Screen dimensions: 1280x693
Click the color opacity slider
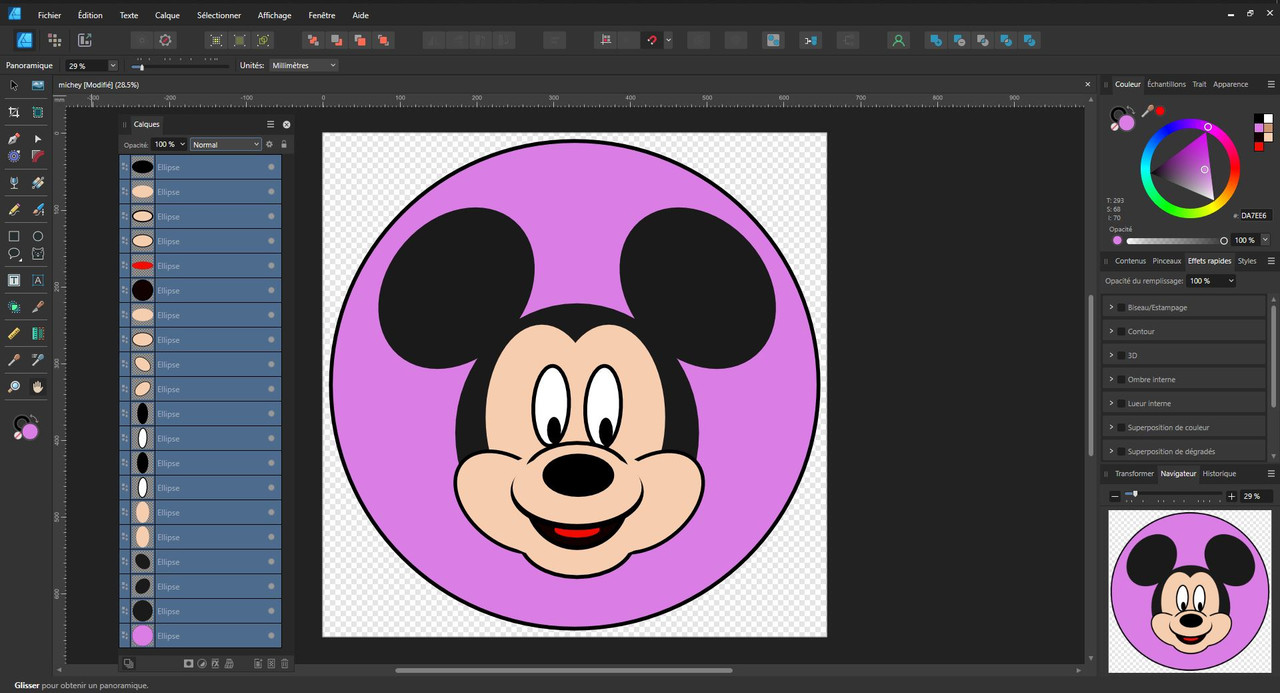click(x=1176, y=241)
